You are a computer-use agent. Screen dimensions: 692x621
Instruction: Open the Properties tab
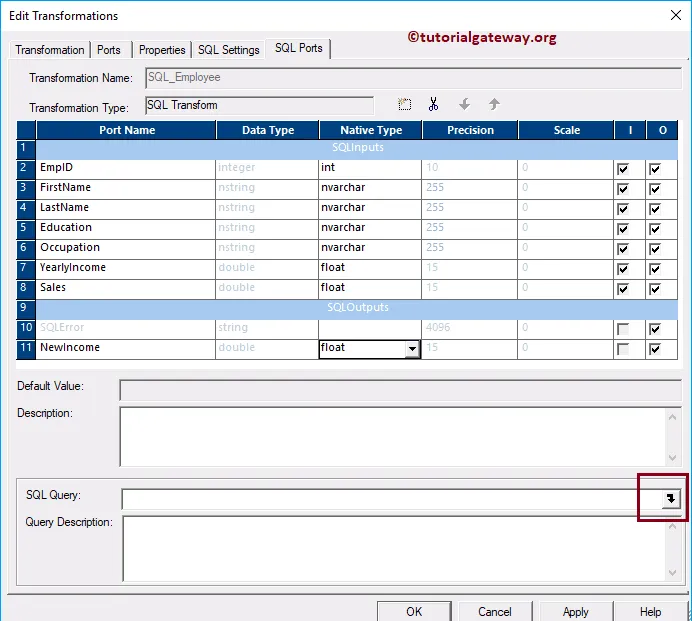pos(162,50)
